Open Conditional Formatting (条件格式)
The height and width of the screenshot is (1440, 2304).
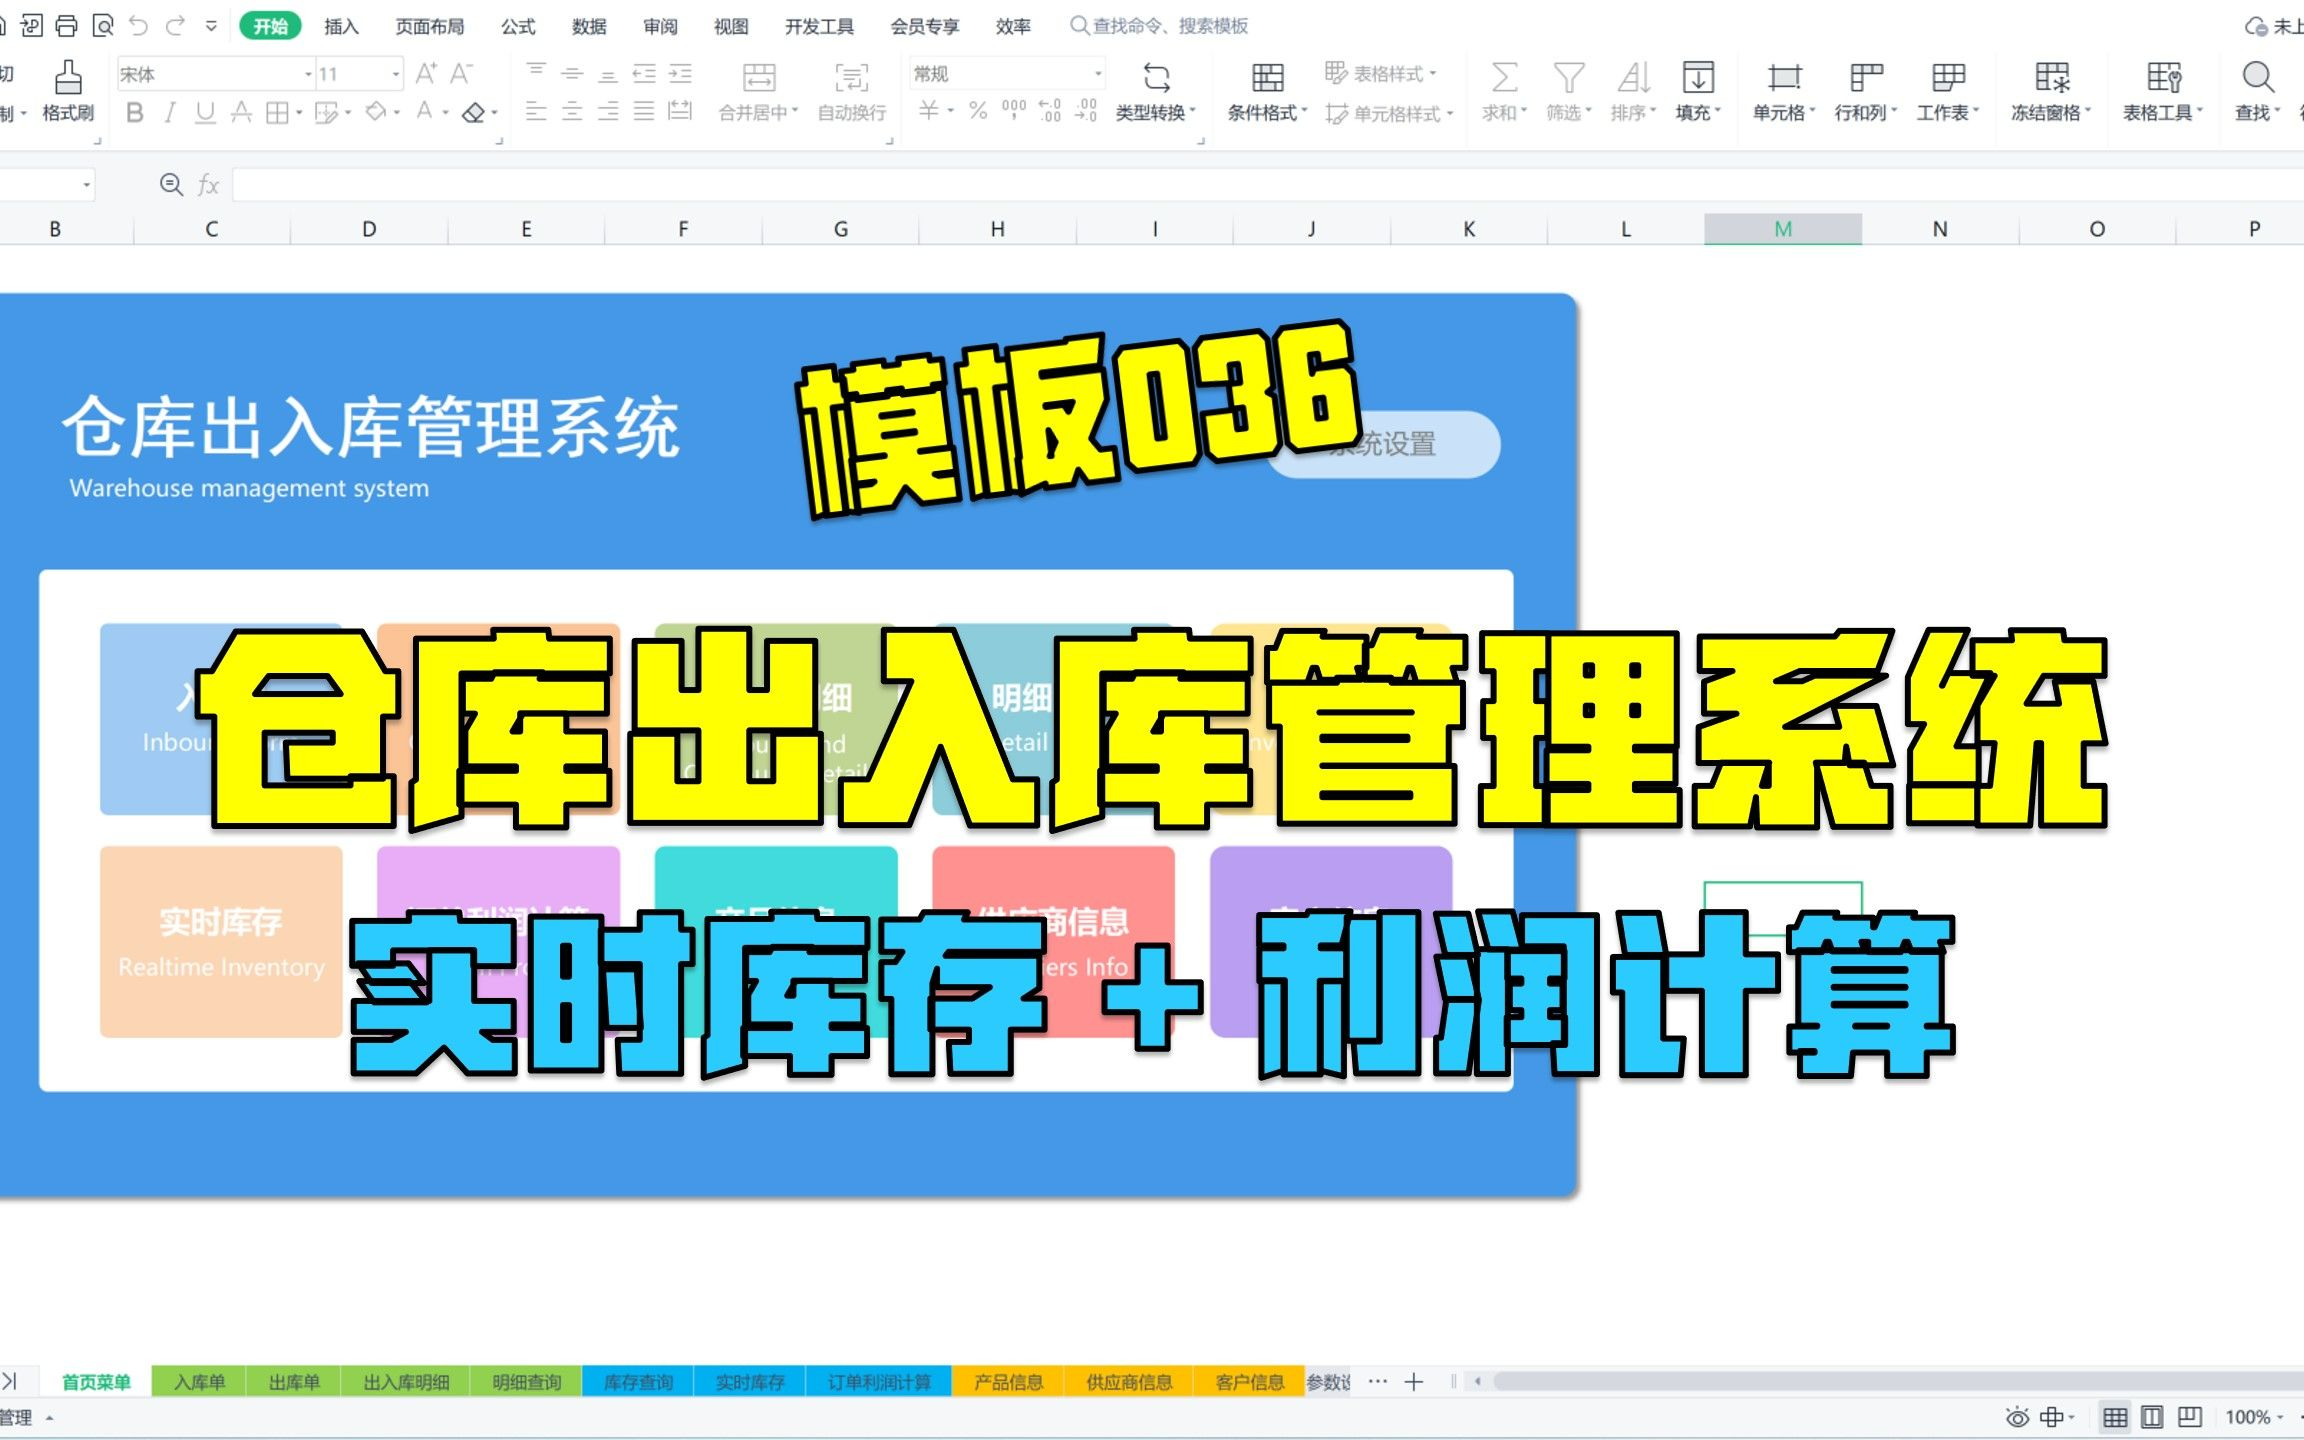[x=1267, y=91]
